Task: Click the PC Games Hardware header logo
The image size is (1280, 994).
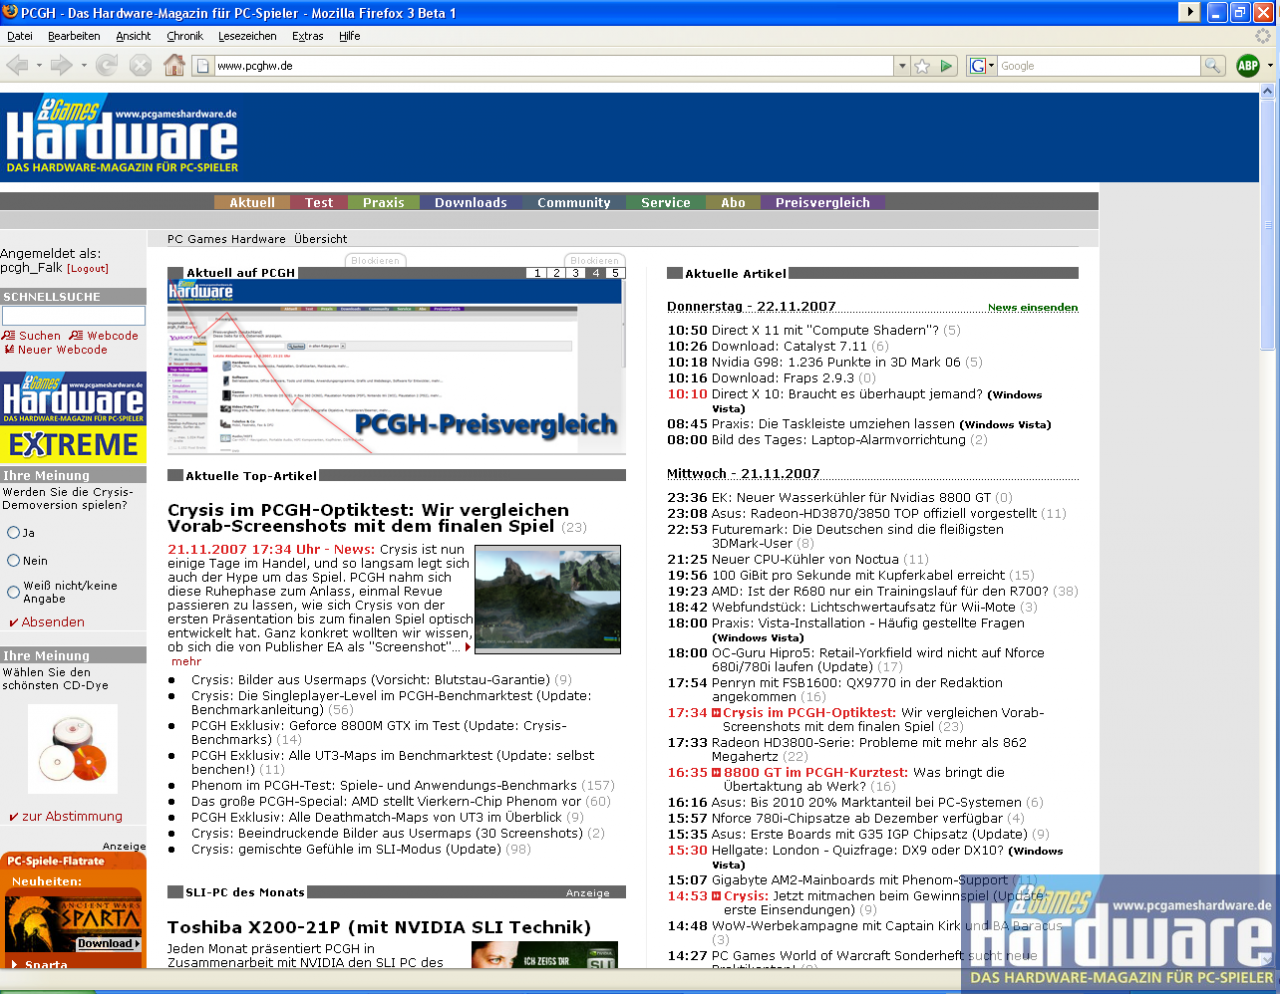Action: [x=121, y=135]
